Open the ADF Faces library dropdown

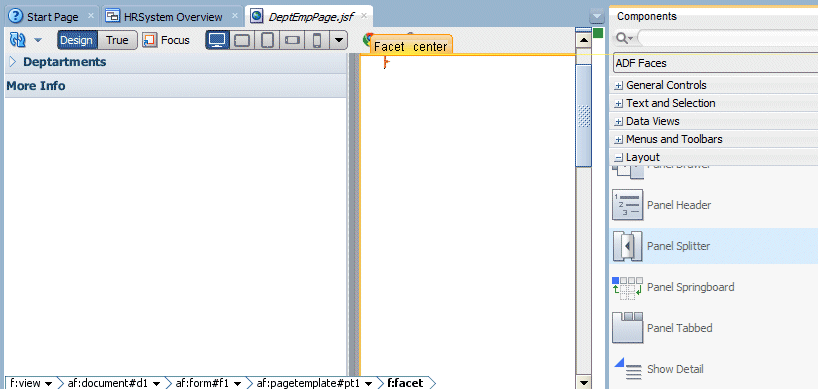tap(716, 63)
